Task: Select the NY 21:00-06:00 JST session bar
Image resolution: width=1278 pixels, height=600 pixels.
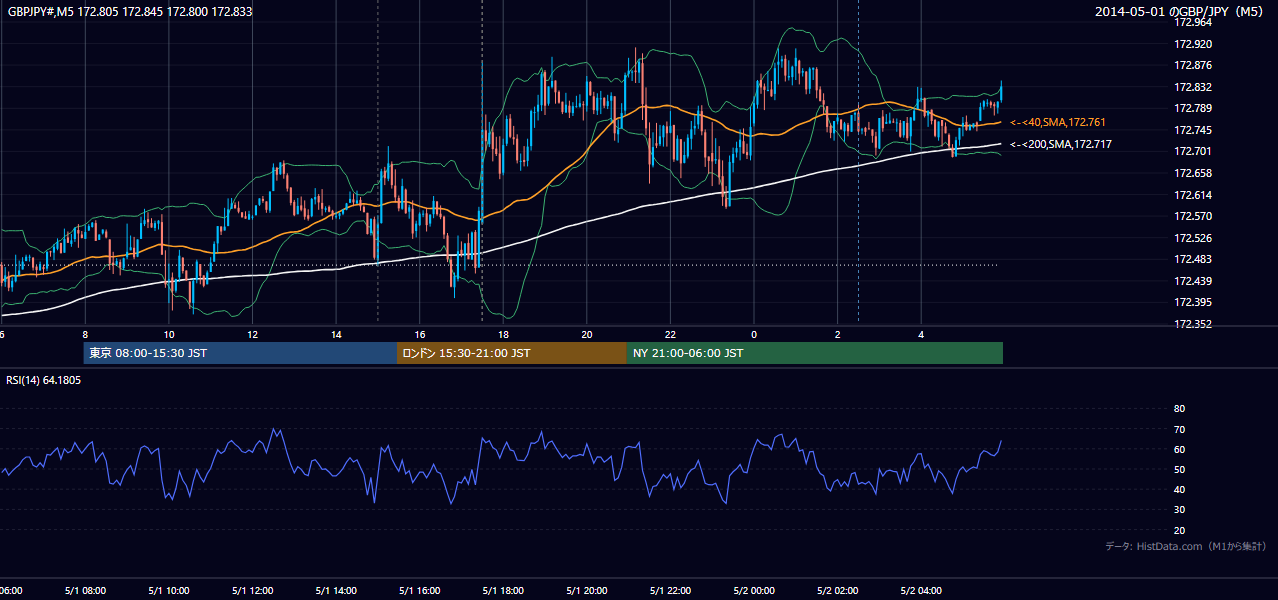Action: 815,353
